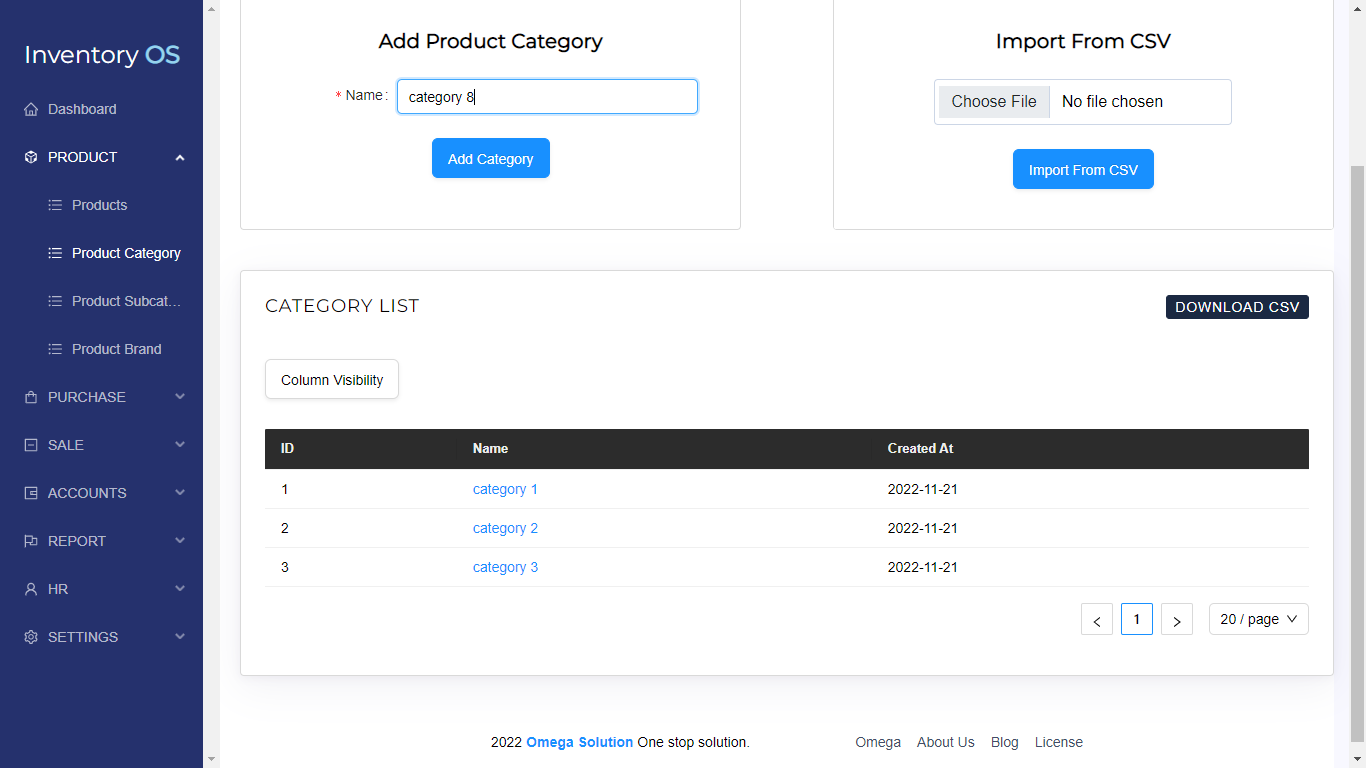Click the Dashboard home icon
The image size is (1366, 768).
pos(31,109)
